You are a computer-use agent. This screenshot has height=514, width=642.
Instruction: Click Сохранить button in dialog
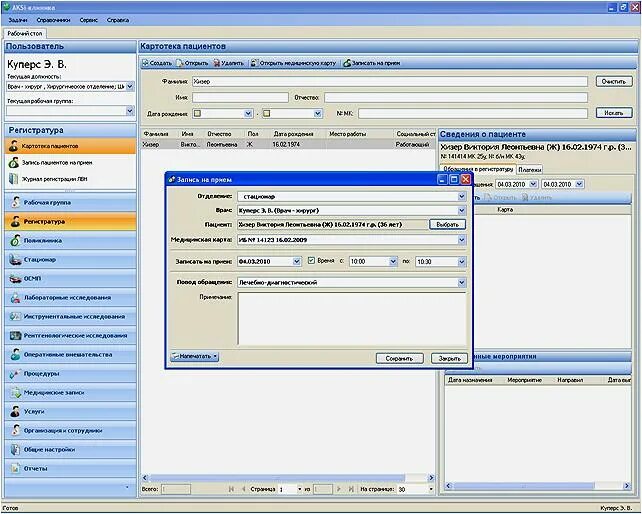(399, 358)
